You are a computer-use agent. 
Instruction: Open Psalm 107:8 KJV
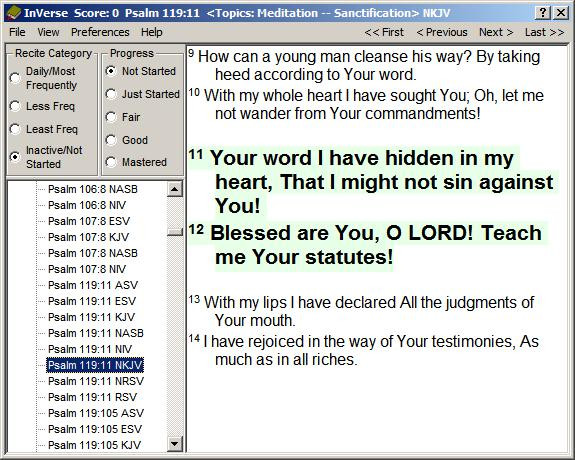pyautogui.click(x=88, y=237)
